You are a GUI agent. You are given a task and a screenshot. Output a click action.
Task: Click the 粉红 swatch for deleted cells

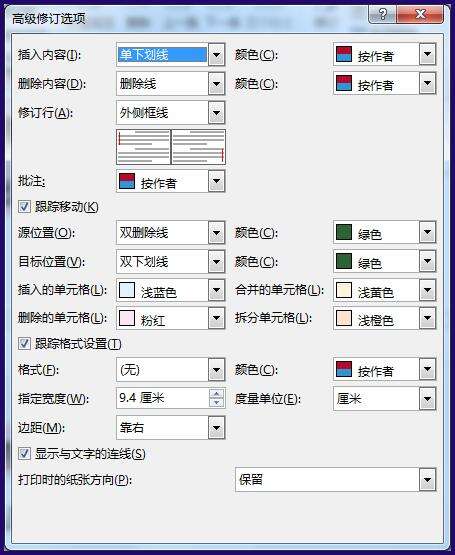[x=127, y=318]
